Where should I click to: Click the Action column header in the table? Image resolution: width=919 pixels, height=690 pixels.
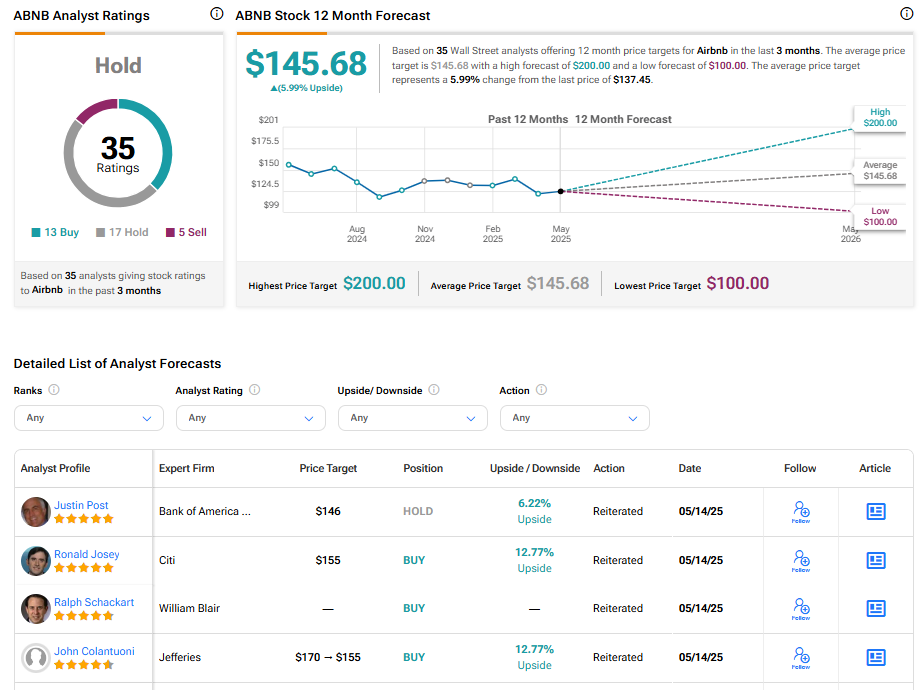(609, 468)
